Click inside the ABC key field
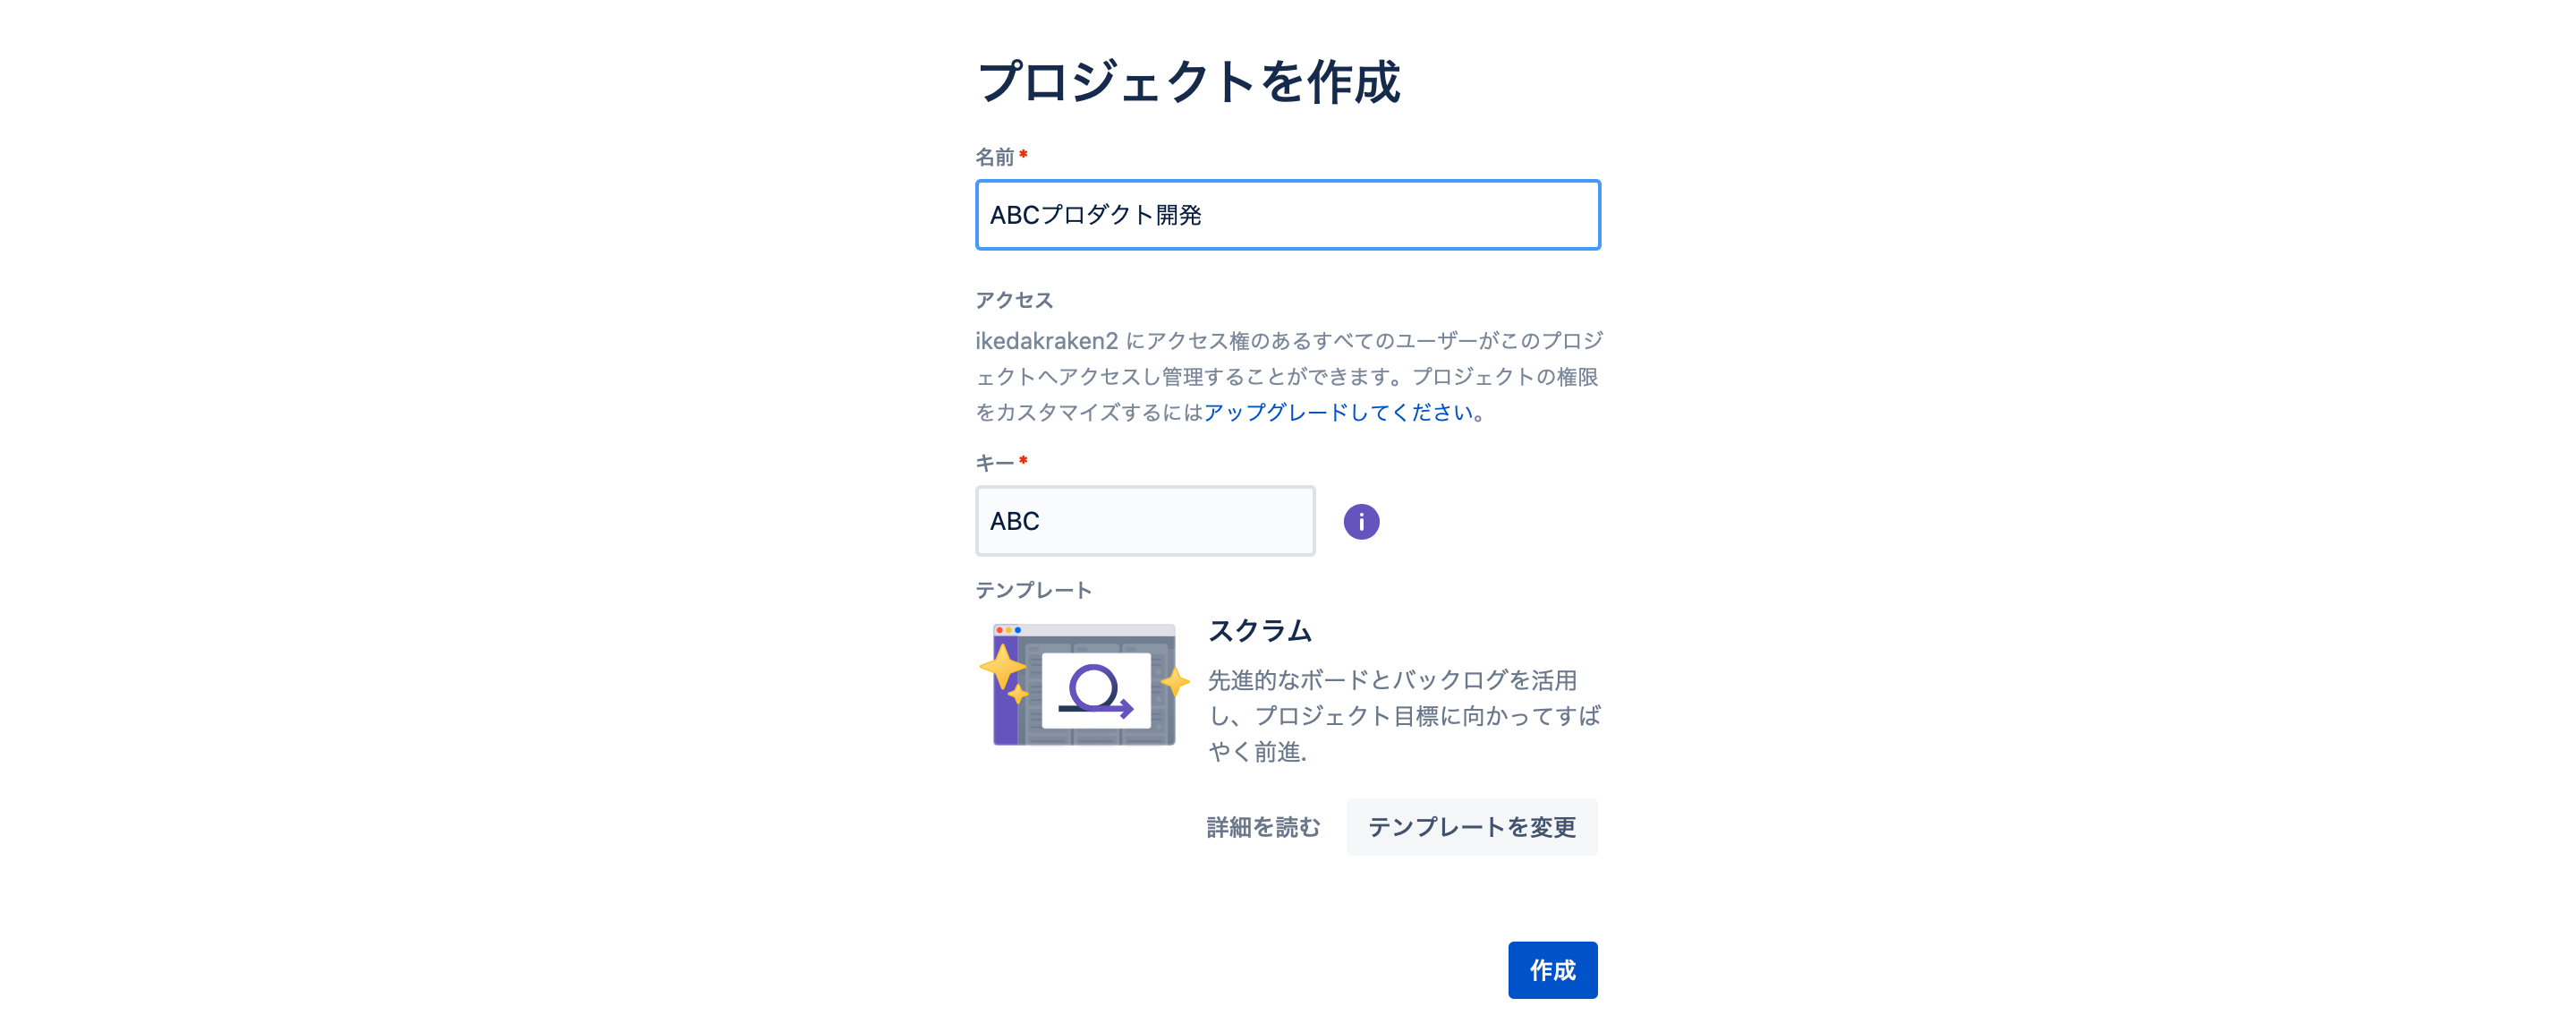Viewport: 2576px width, 1015px height. pyautogui.click(x=1144, y=520)
